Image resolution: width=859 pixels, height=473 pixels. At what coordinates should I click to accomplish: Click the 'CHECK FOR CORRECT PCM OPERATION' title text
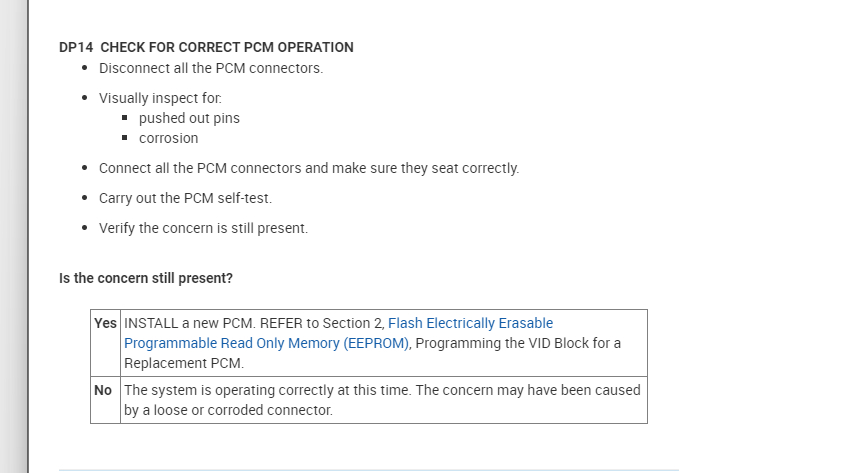click(227, 47)
